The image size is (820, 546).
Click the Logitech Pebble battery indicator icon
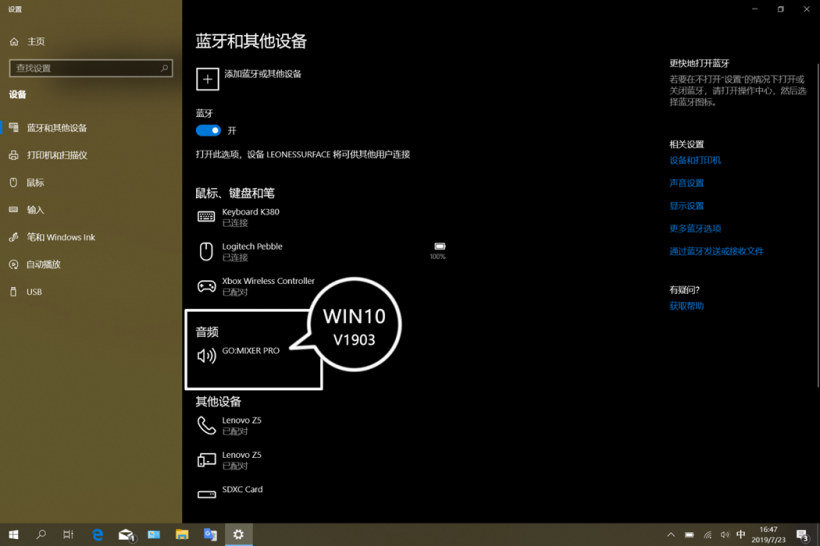coord(440,246)
